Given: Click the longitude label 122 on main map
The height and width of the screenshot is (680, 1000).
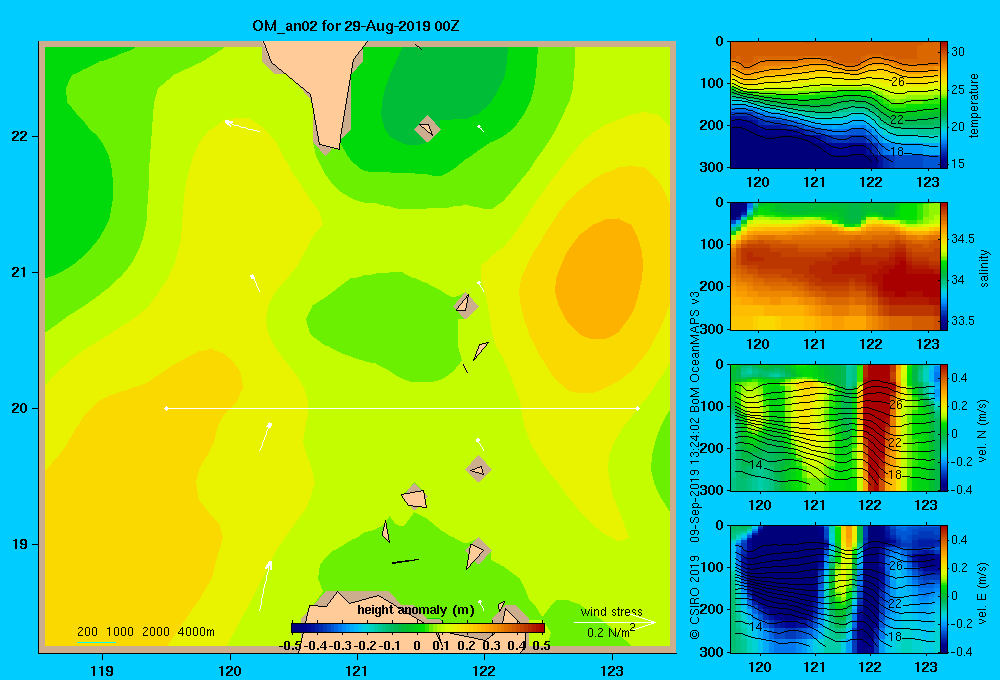Looking at the screenshot, I should tap(484, 670).
